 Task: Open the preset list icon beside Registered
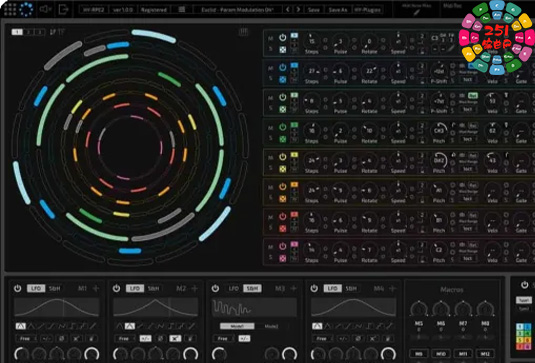[x=182, y=10]
